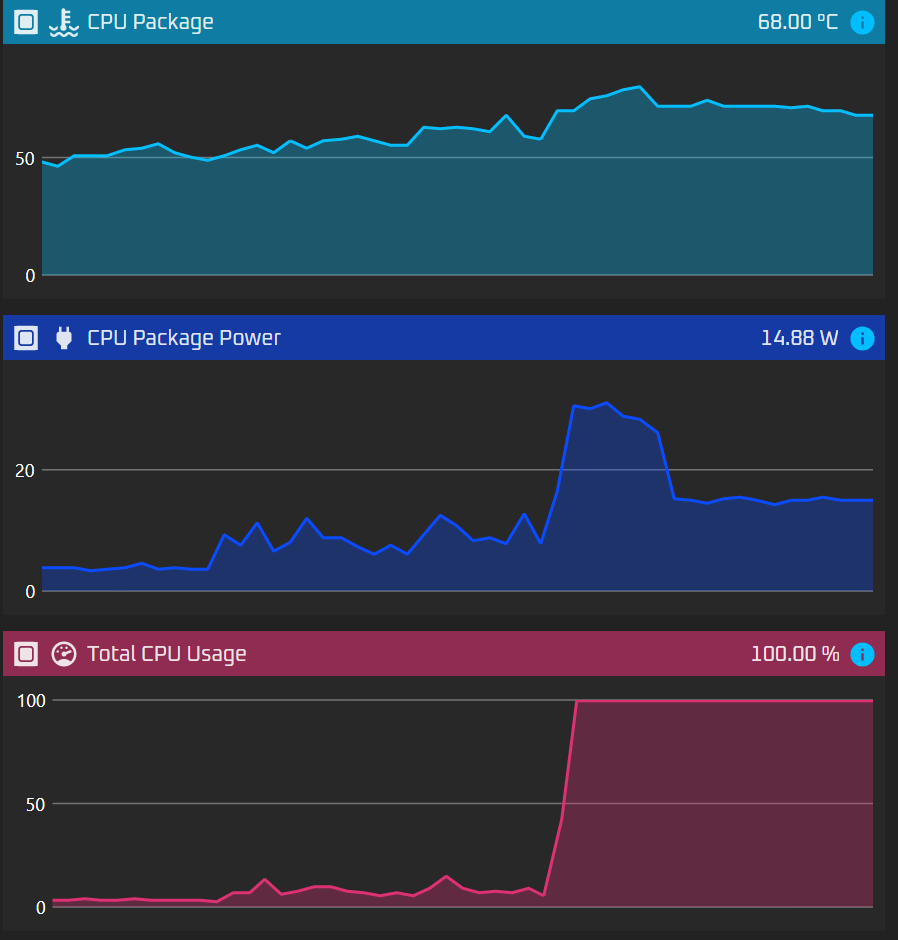Select the CPU Package Power title text

pyautogui.click(x=184, y=338)
